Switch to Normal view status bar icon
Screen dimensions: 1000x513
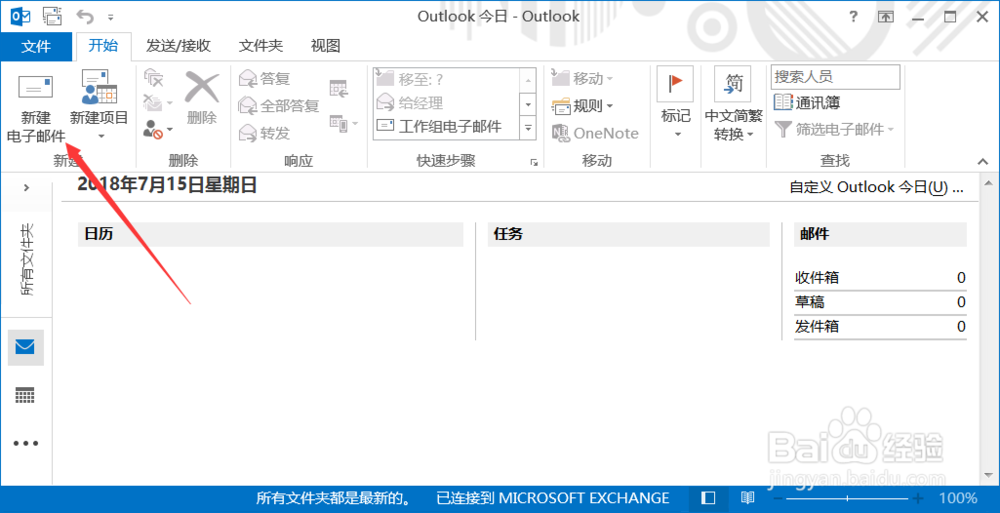click(708, 498)
